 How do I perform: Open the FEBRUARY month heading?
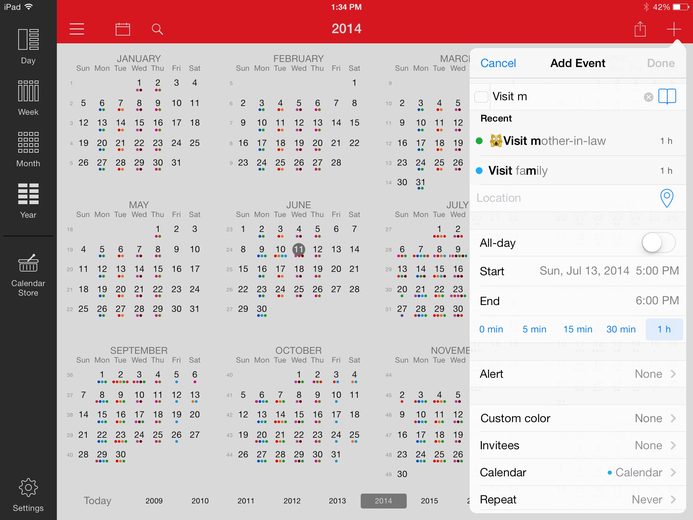coord(298,58)
